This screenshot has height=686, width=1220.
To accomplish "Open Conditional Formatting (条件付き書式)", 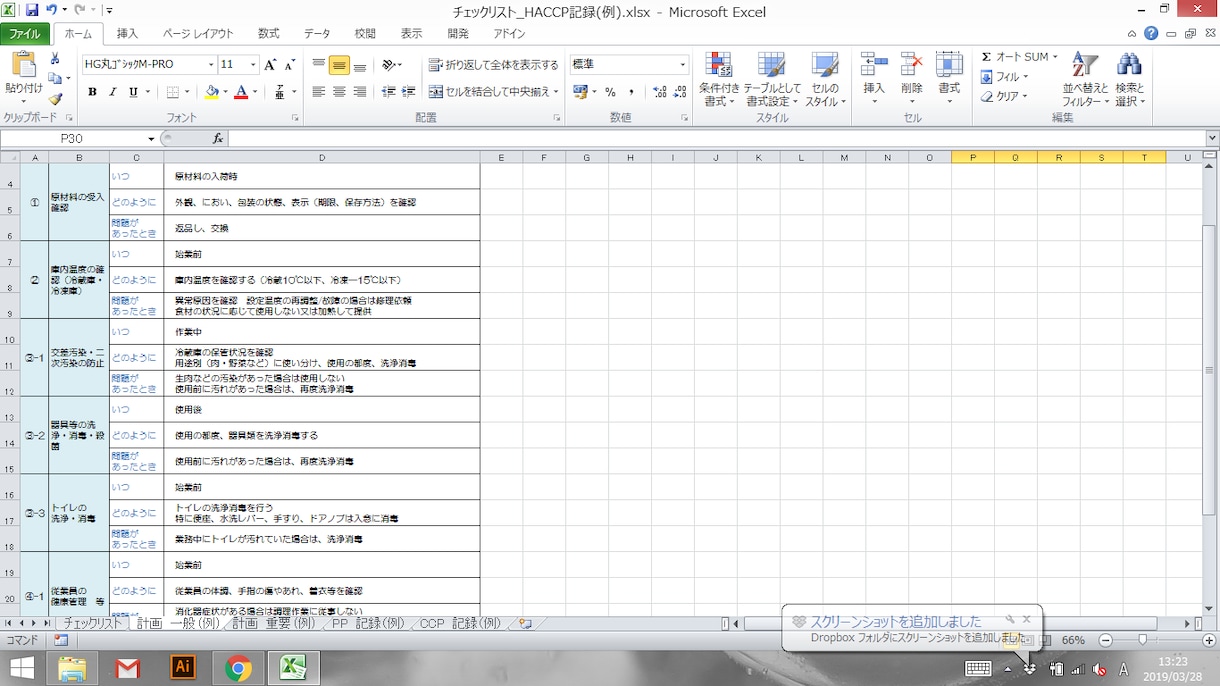I will pos(719,80).
